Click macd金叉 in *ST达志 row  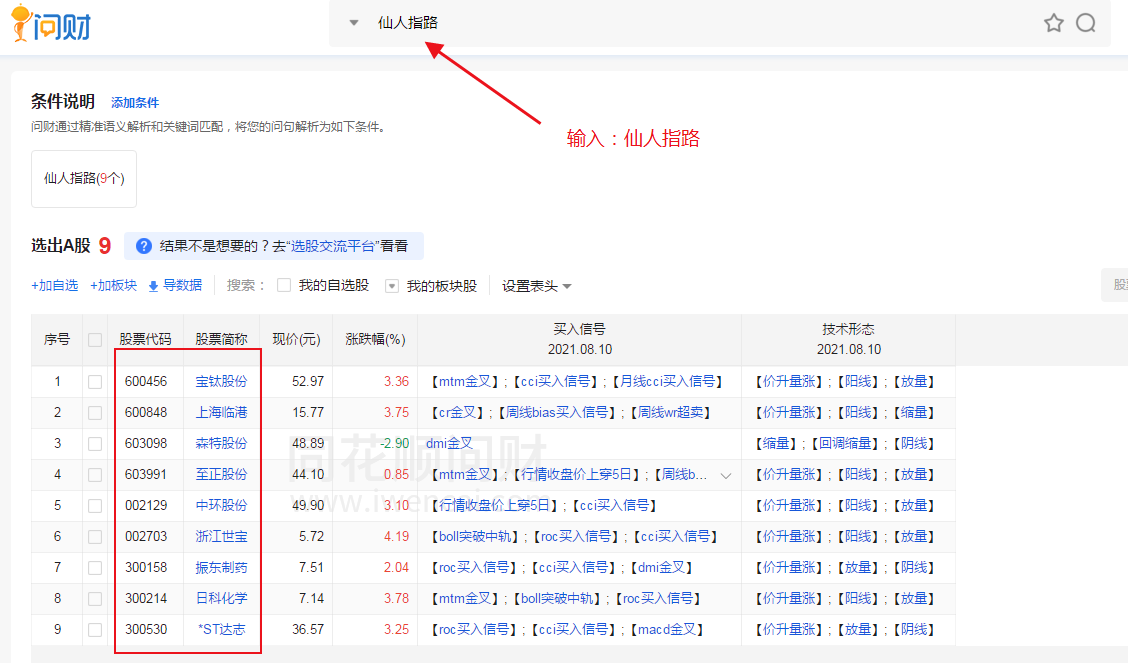(x=667, y=628)
